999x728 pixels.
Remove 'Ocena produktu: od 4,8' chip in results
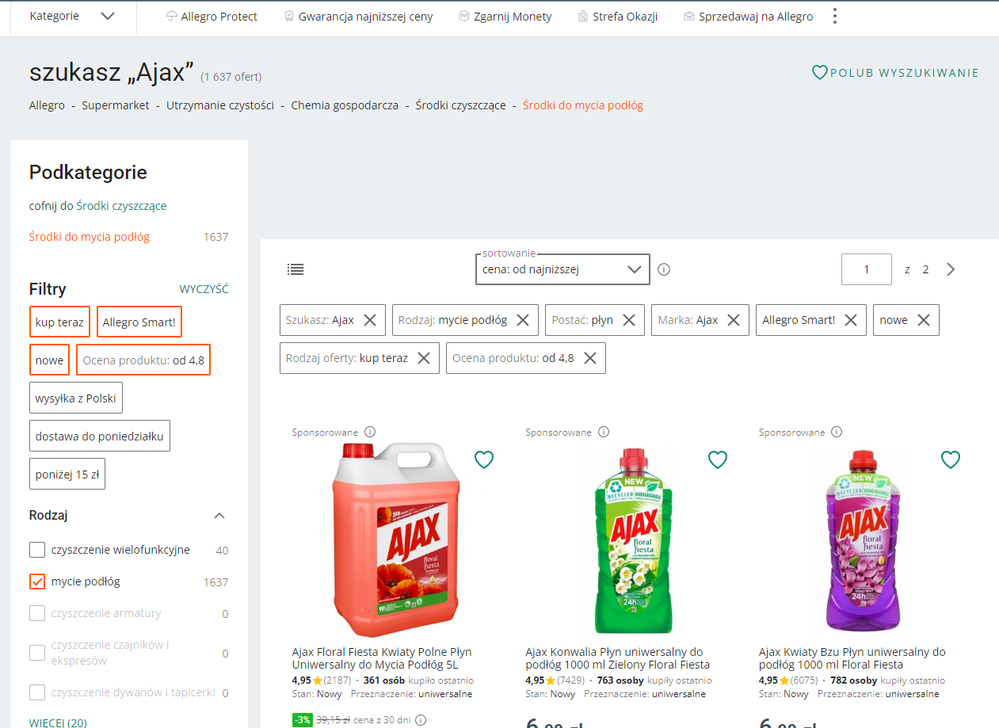click(x=591, y=358)
